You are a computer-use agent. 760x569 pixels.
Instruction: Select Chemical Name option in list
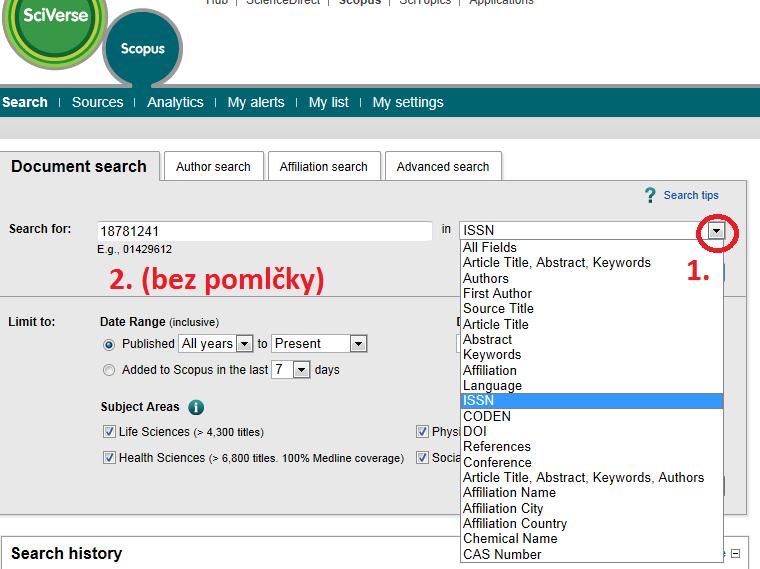(x=591, y=538)
